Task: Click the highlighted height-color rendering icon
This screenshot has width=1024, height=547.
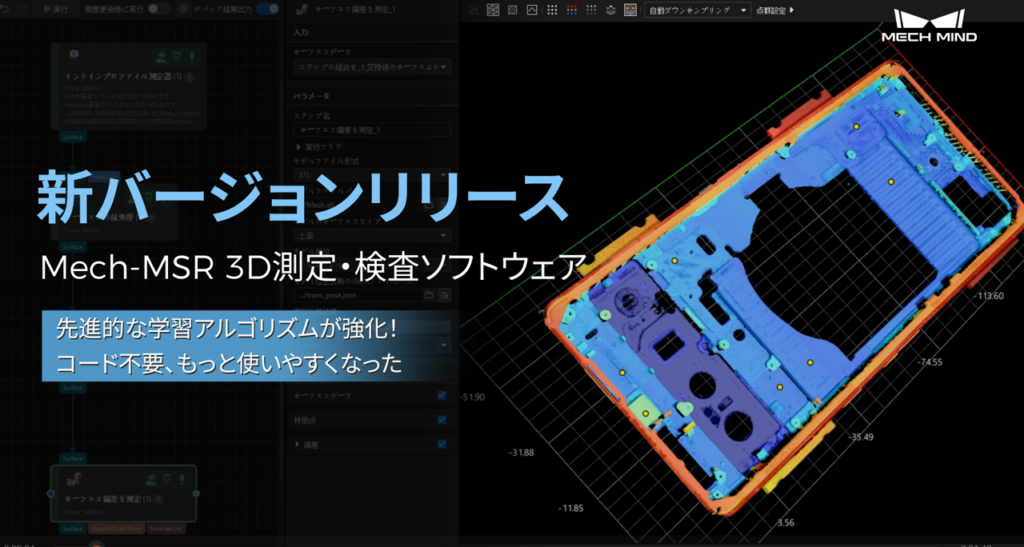Action: coord(630,10)
